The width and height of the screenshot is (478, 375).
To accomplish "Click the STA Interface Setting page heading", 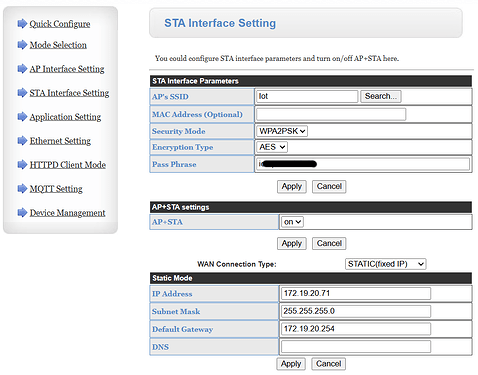I will pos(220,23).
